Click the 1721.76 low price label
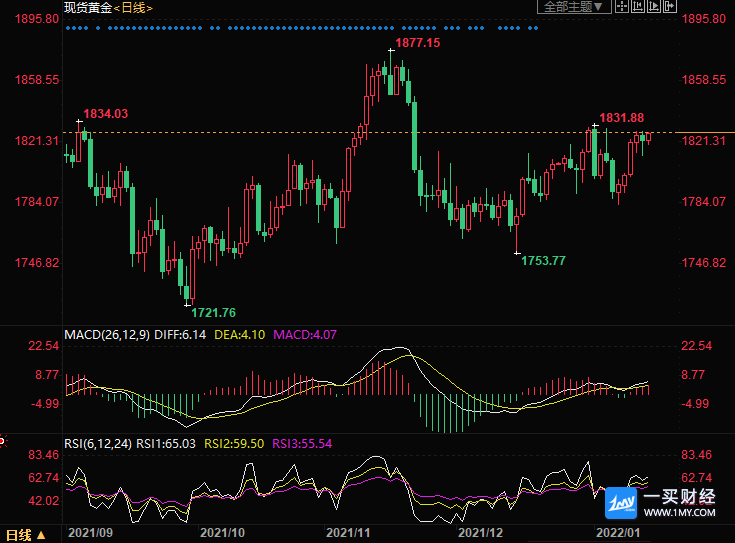The height and width of the screenshot is (543, 735). tap(213, 313)
